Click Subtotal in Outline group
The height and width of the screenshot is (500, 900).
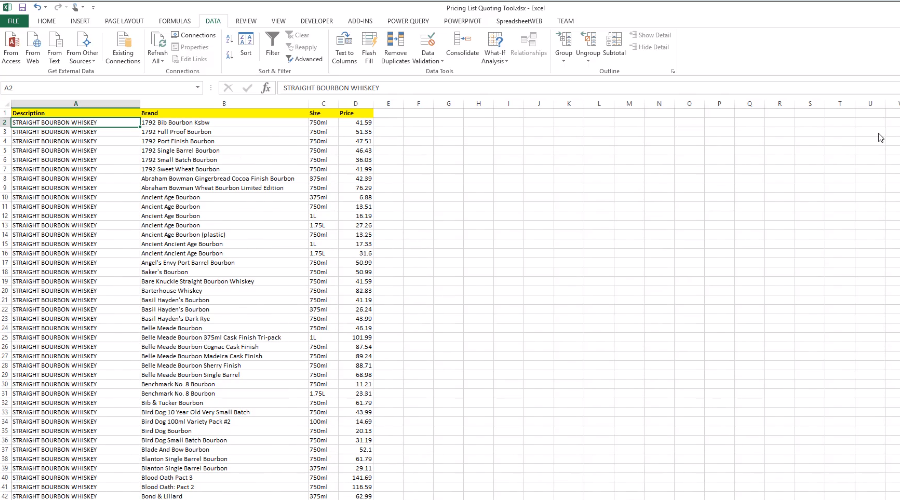coord(614,45)
